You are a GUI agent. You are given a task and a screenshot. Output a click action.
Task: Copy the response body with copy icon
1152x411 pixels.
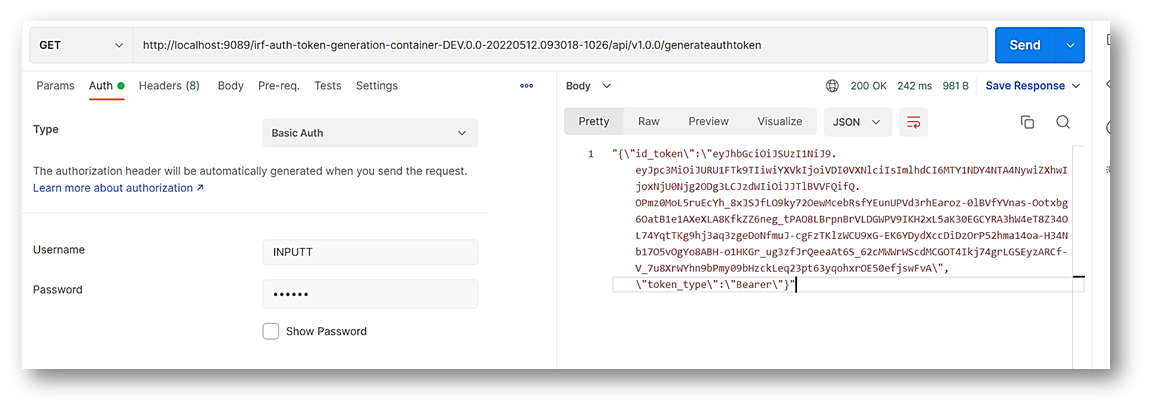click(x=1026, y=122)
